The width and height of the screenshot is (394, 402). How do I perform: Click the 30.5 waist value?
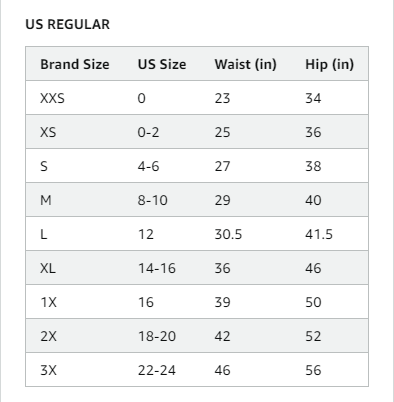[228, 234]
